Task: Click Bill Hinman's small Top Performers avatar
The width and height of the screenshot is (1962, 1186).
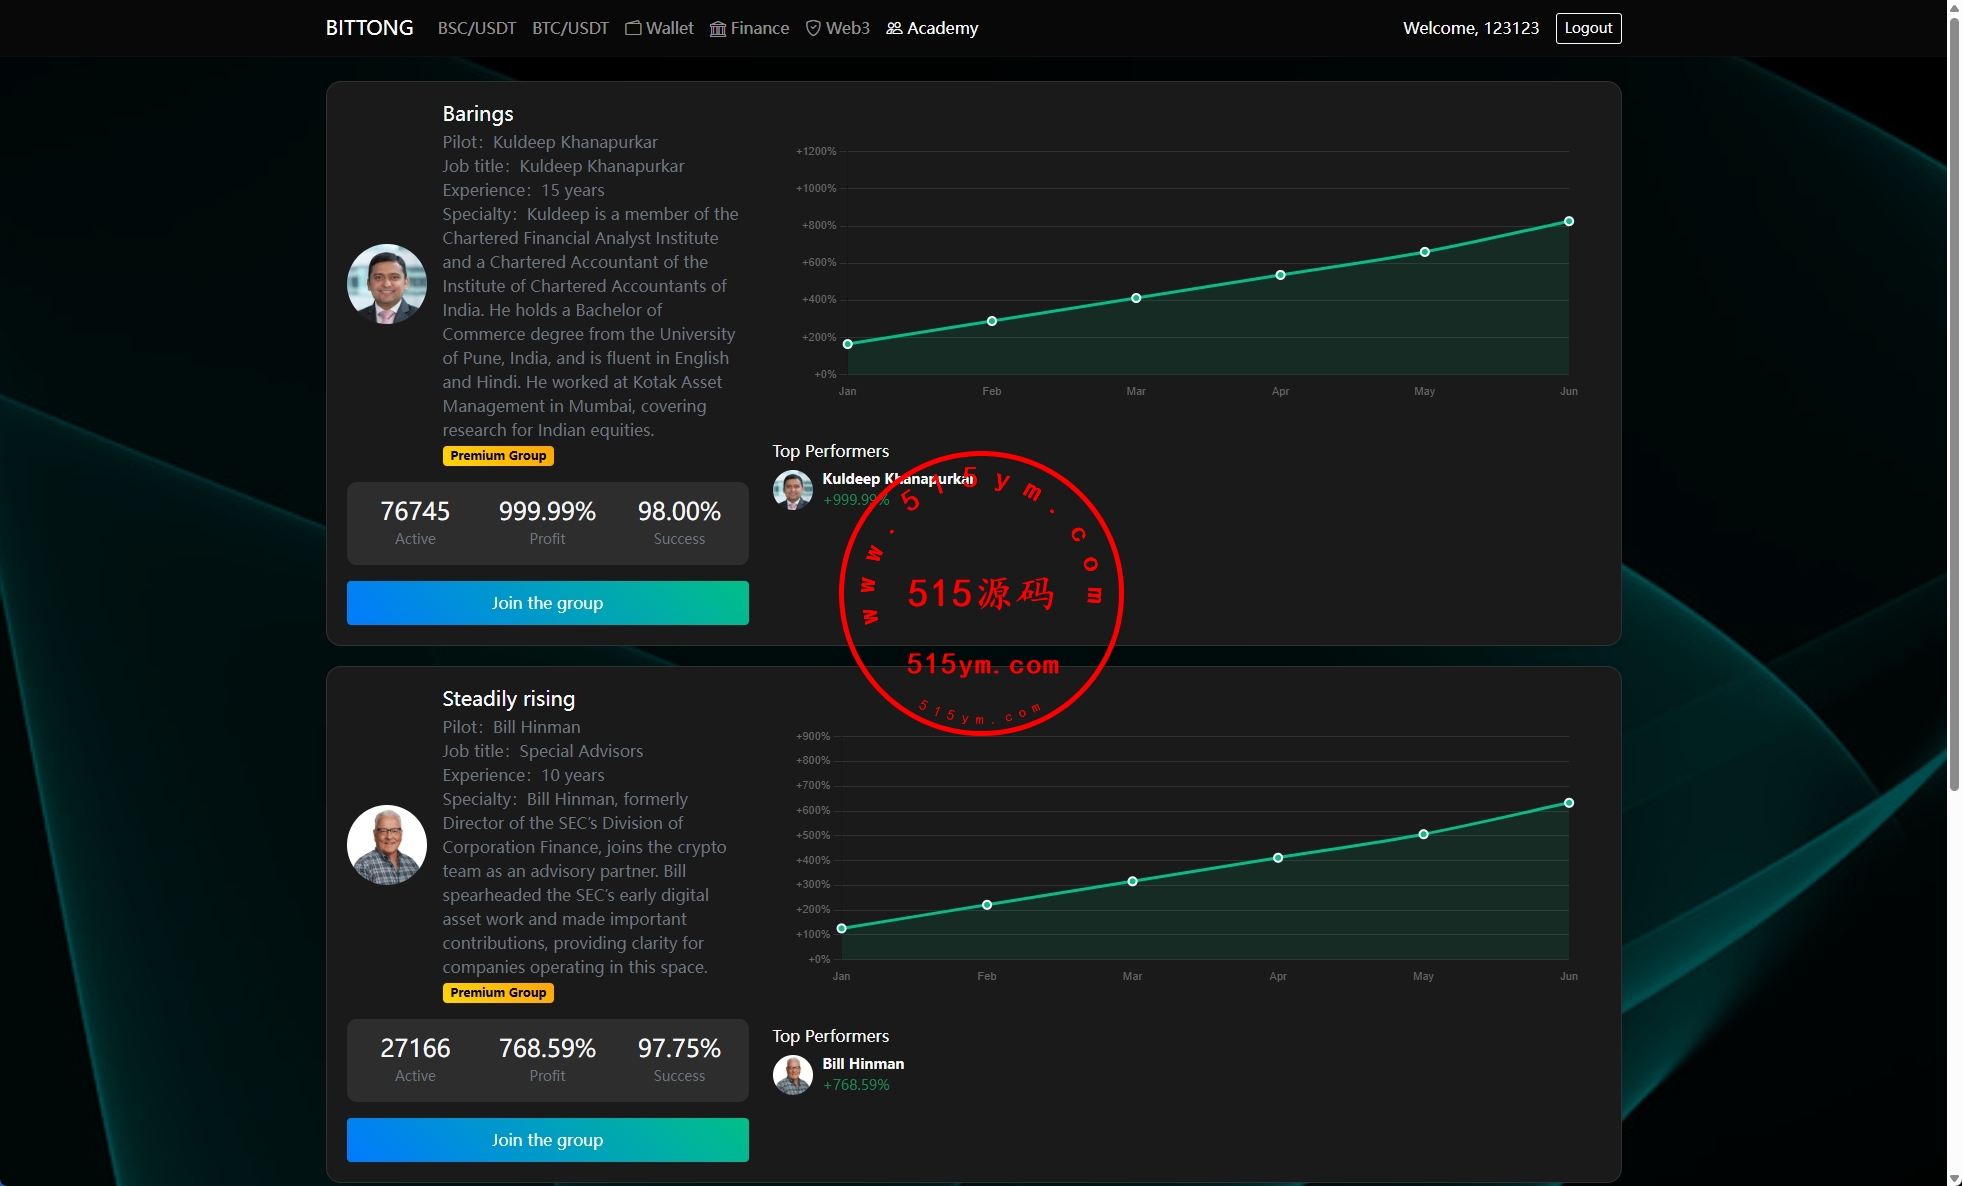Action: 793,1075
